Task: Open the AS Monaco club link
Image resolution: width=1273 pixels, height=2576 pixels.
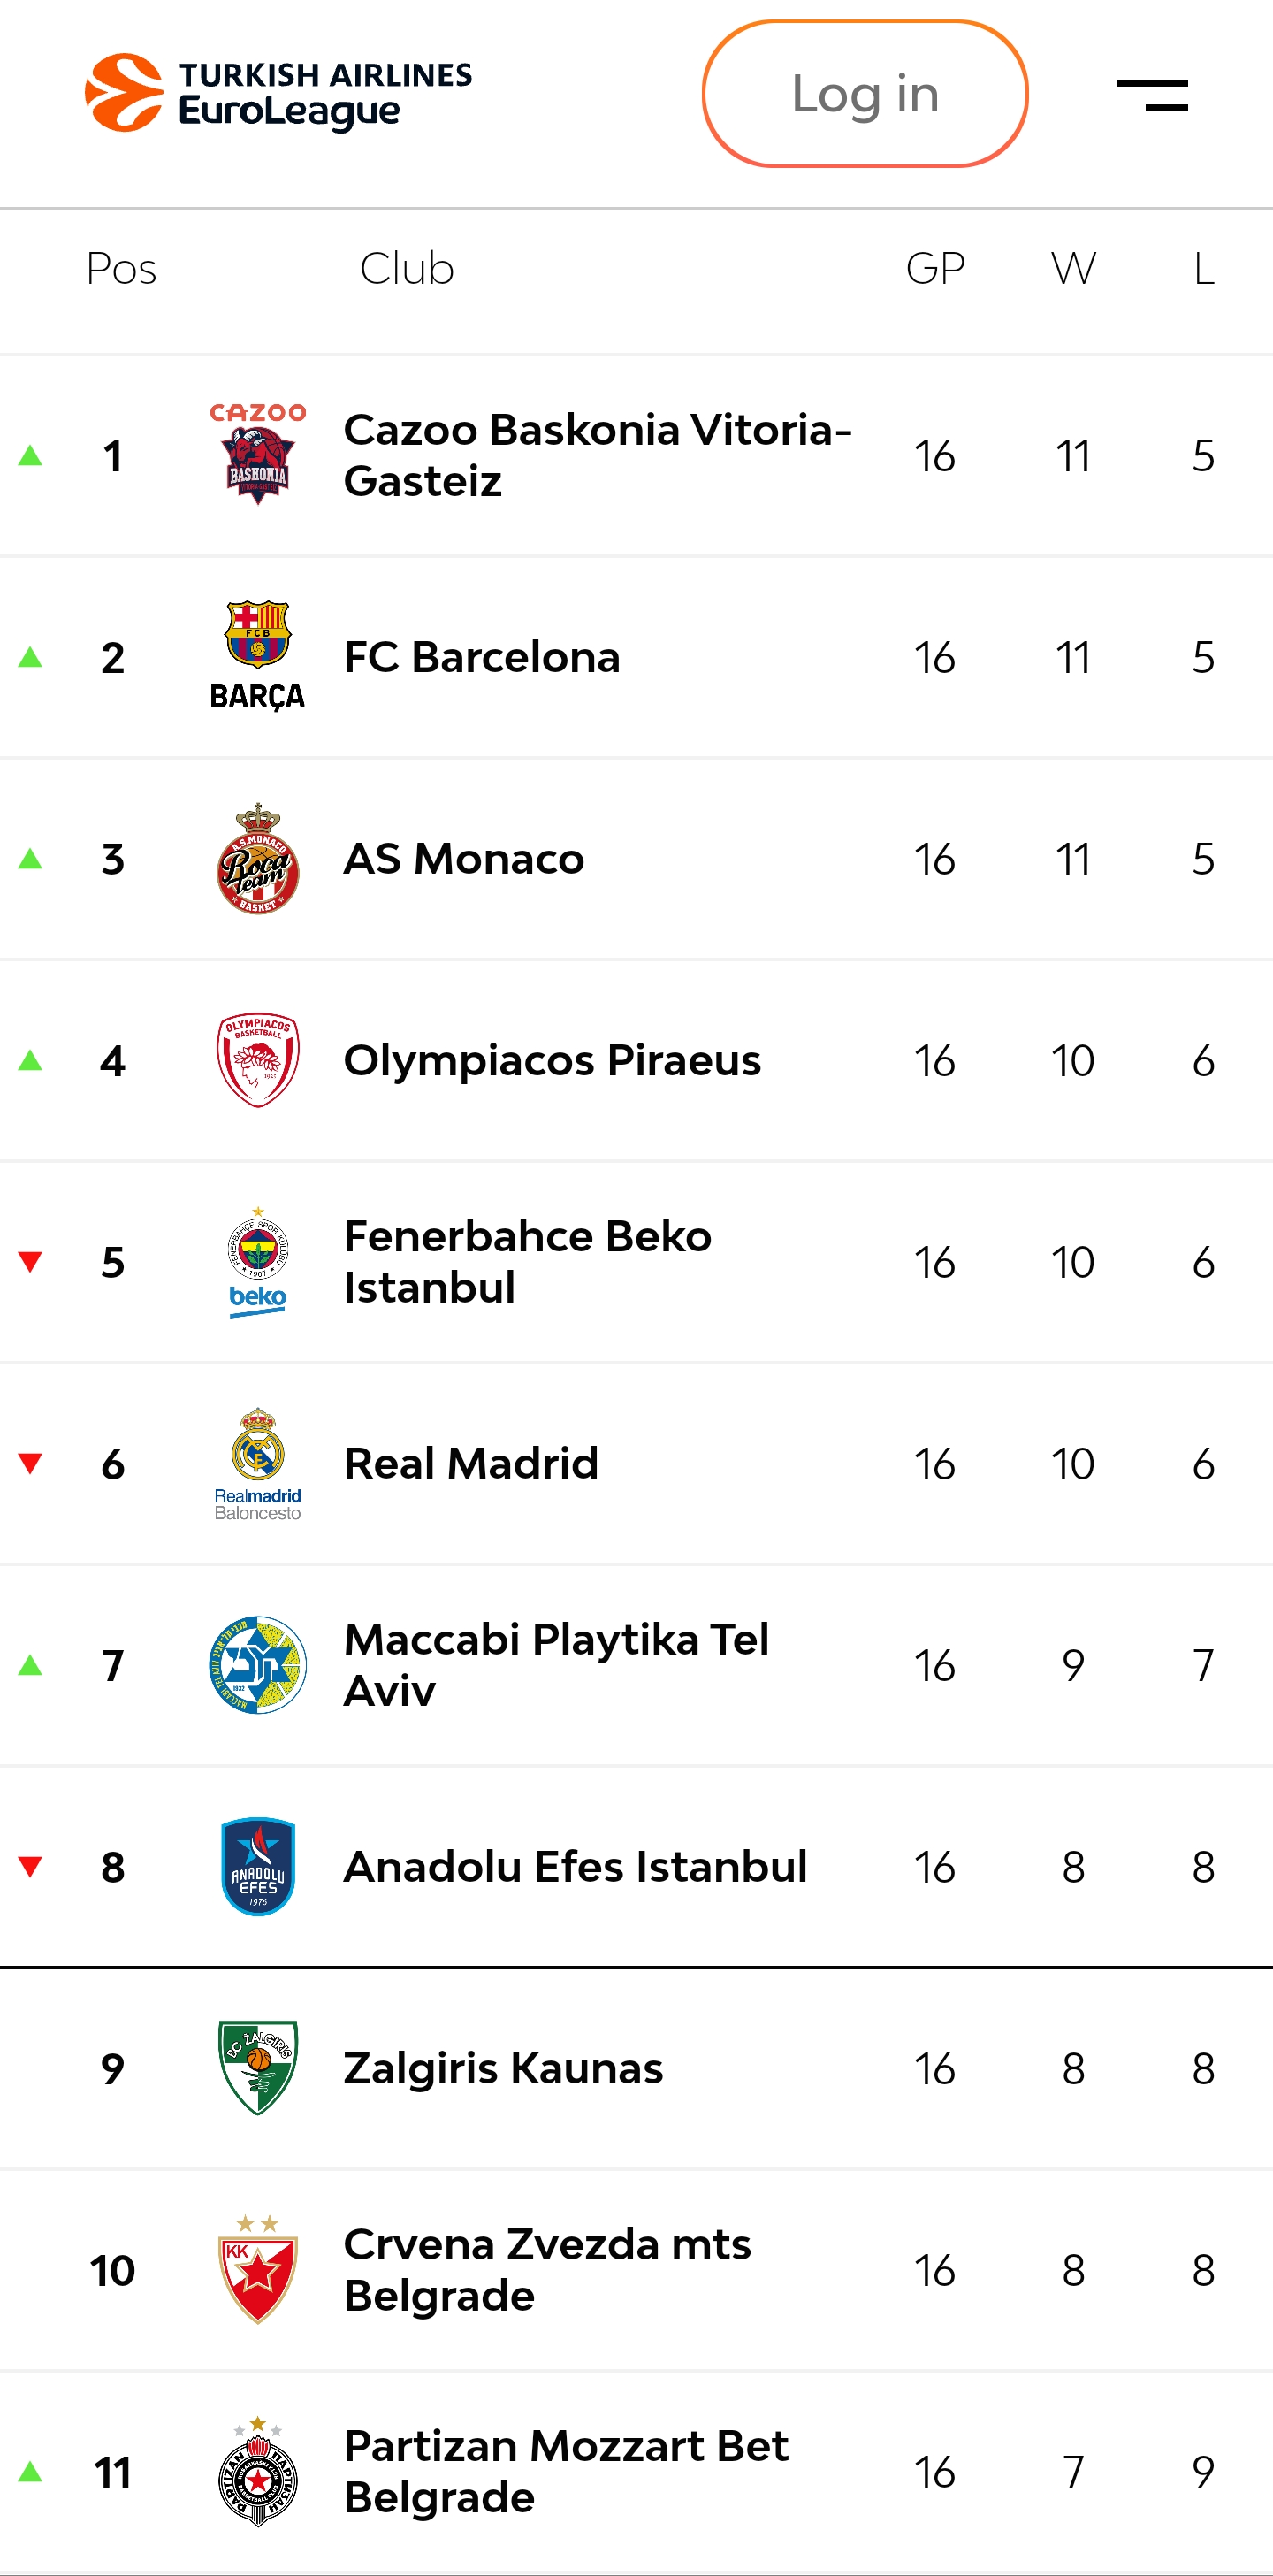Action: (x=464, y=859)
